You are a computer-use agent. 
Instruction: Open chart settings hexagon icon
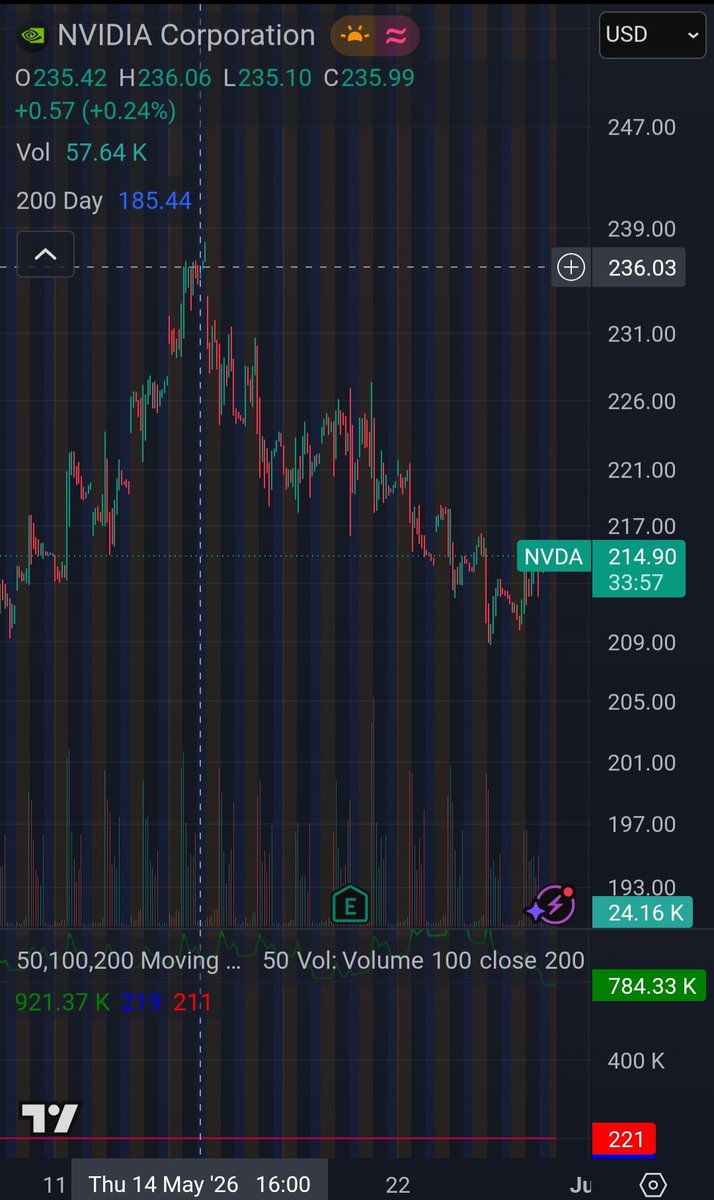point(652,1185)
